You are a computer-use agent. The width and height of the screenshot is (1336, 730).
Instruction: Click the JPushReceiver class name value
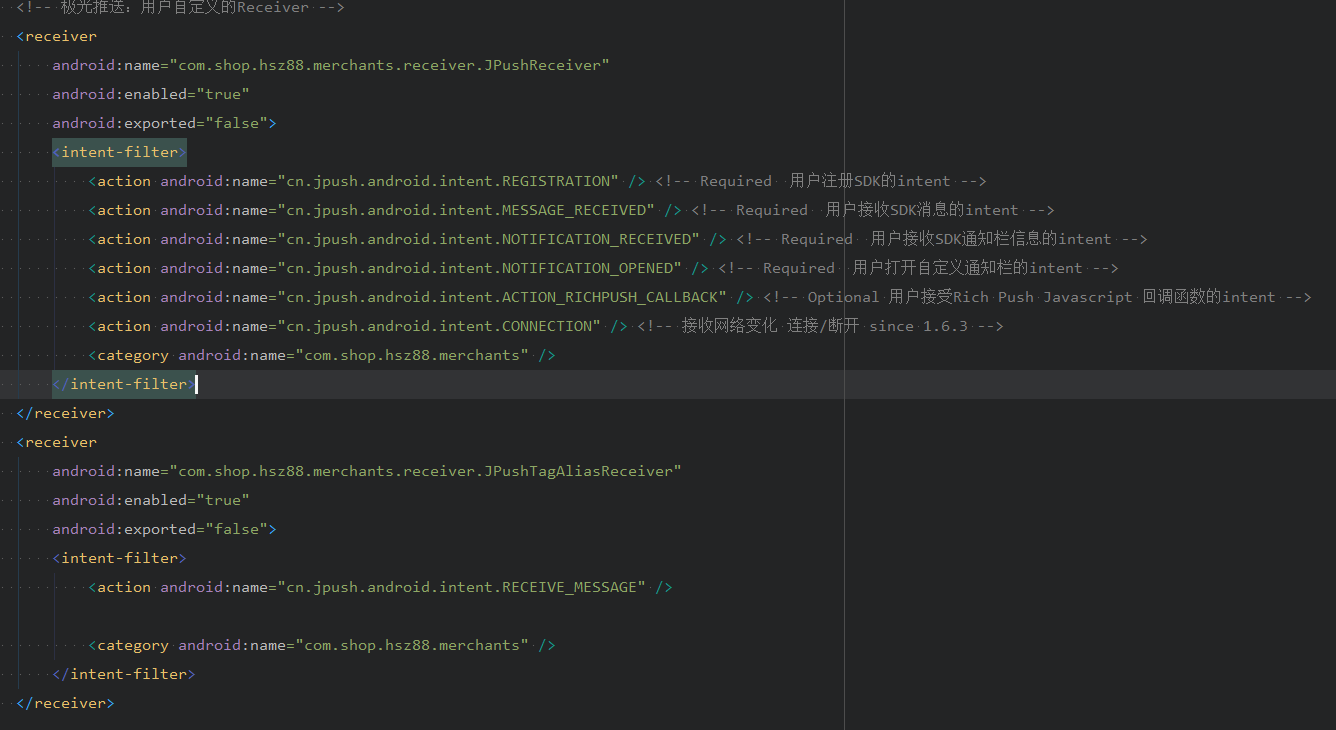[x=390, y=65]
